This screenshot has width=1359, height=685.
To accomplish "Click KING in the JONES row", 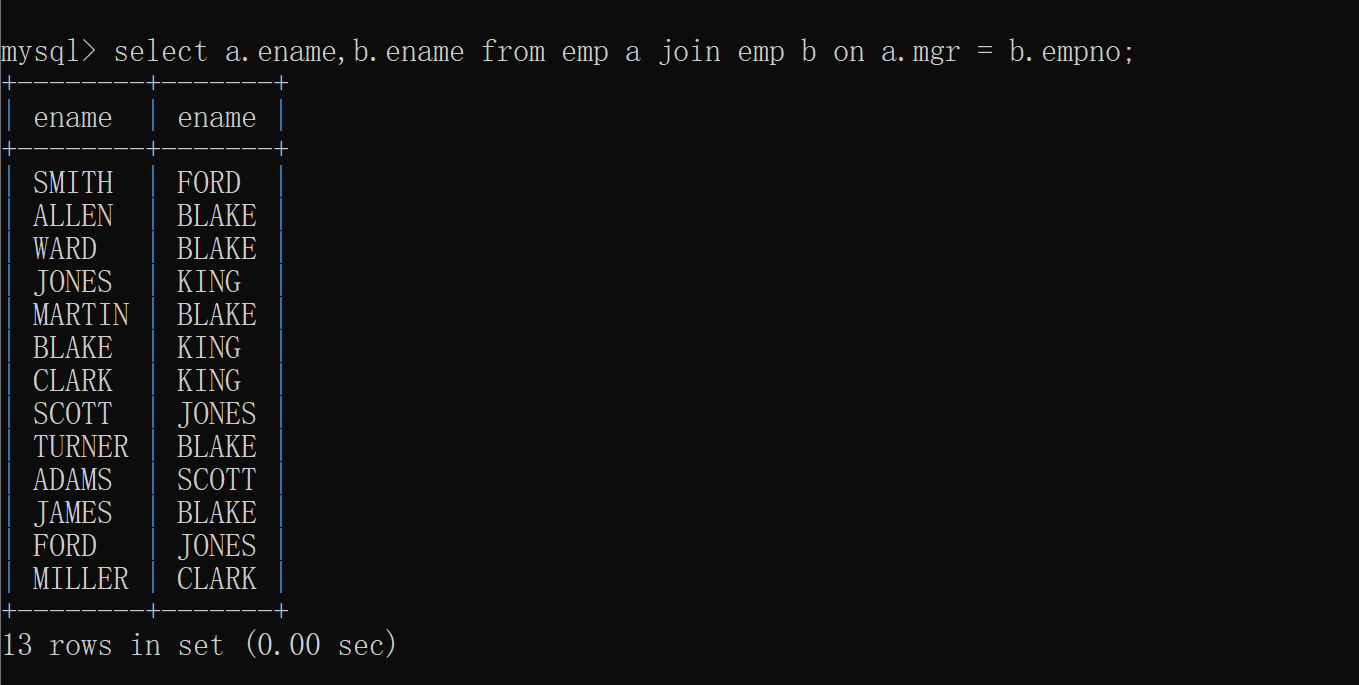I will (209, 282).
